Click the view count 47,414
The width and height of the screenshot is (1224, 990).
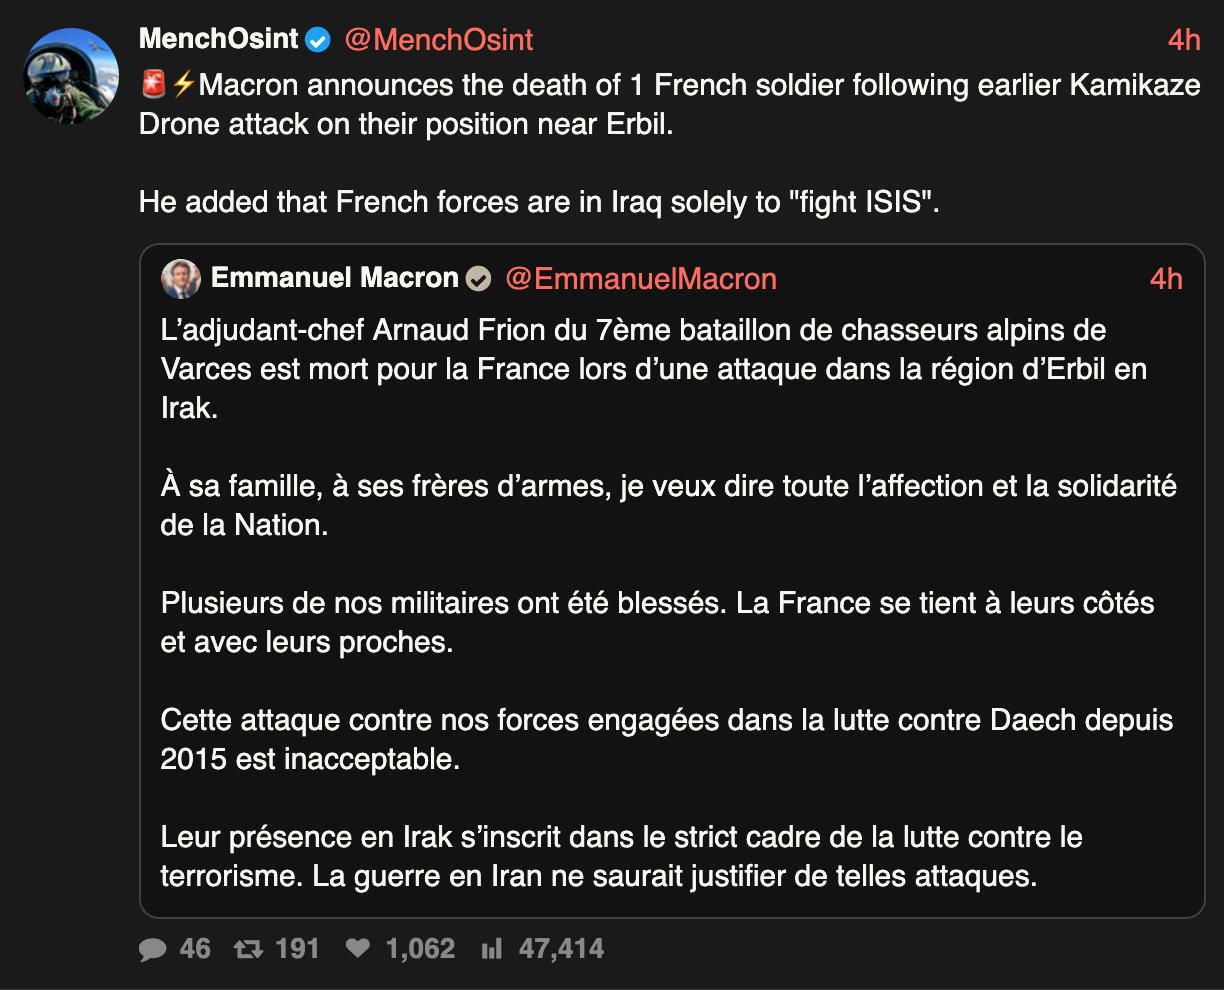tap(561, 949)
